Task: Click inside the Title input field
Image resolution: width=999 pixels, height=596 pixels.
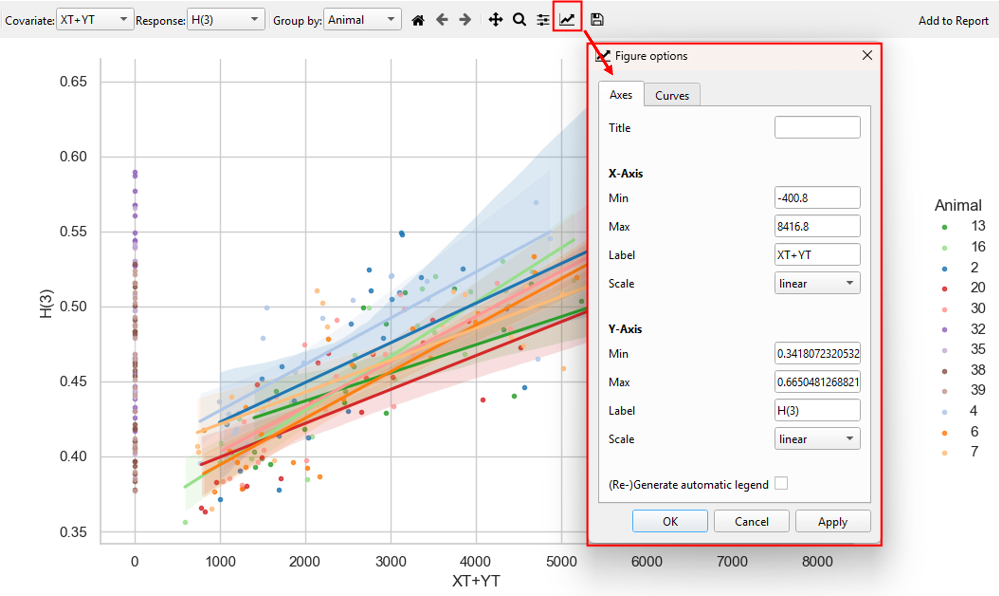Action: click(x=816, y=126)
